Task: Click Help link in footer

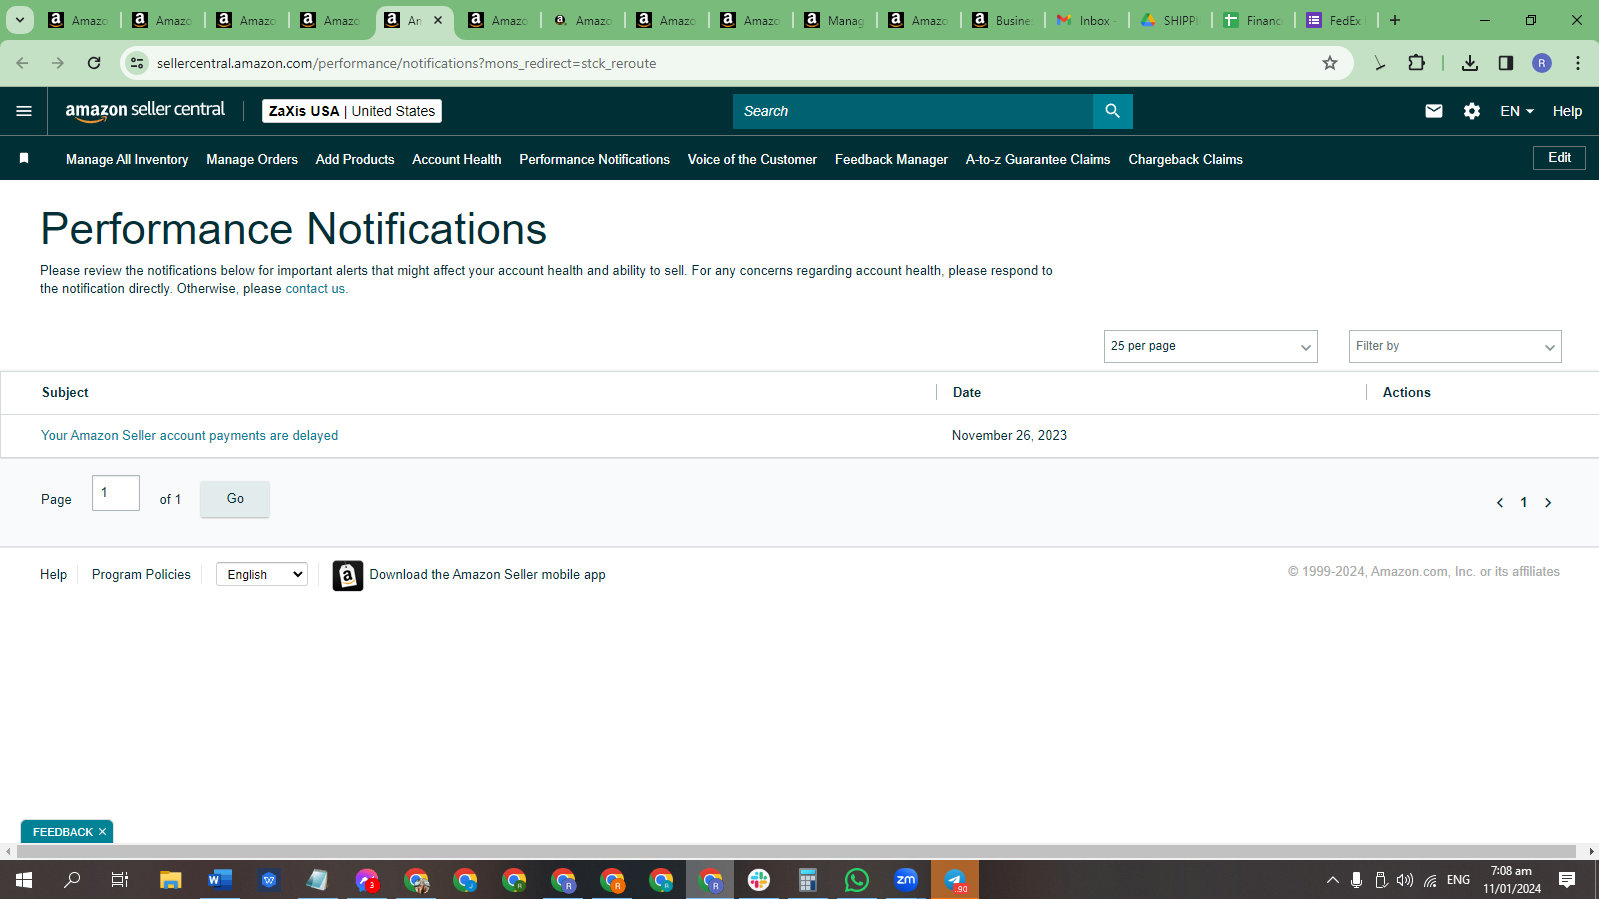Action: click(x=53, y=574)
